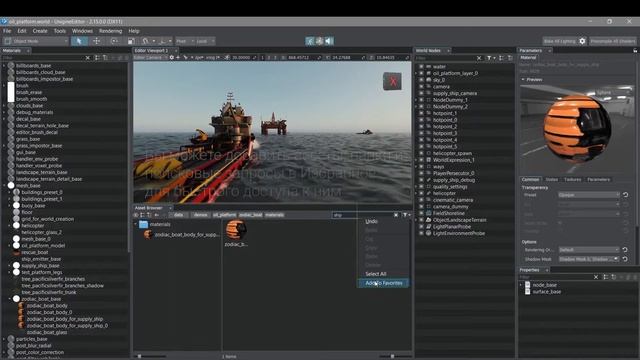
Task: Toggle the supply_ship_camera node checkbox
Action: point(421,93)
